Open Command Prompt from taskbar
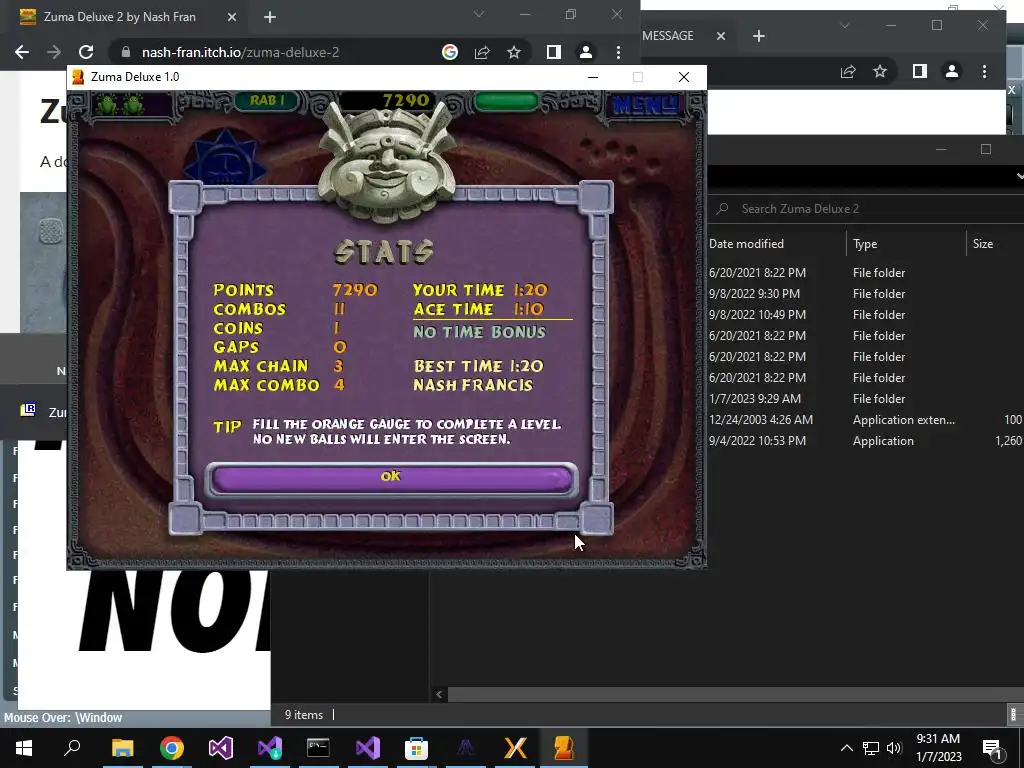 318,748
